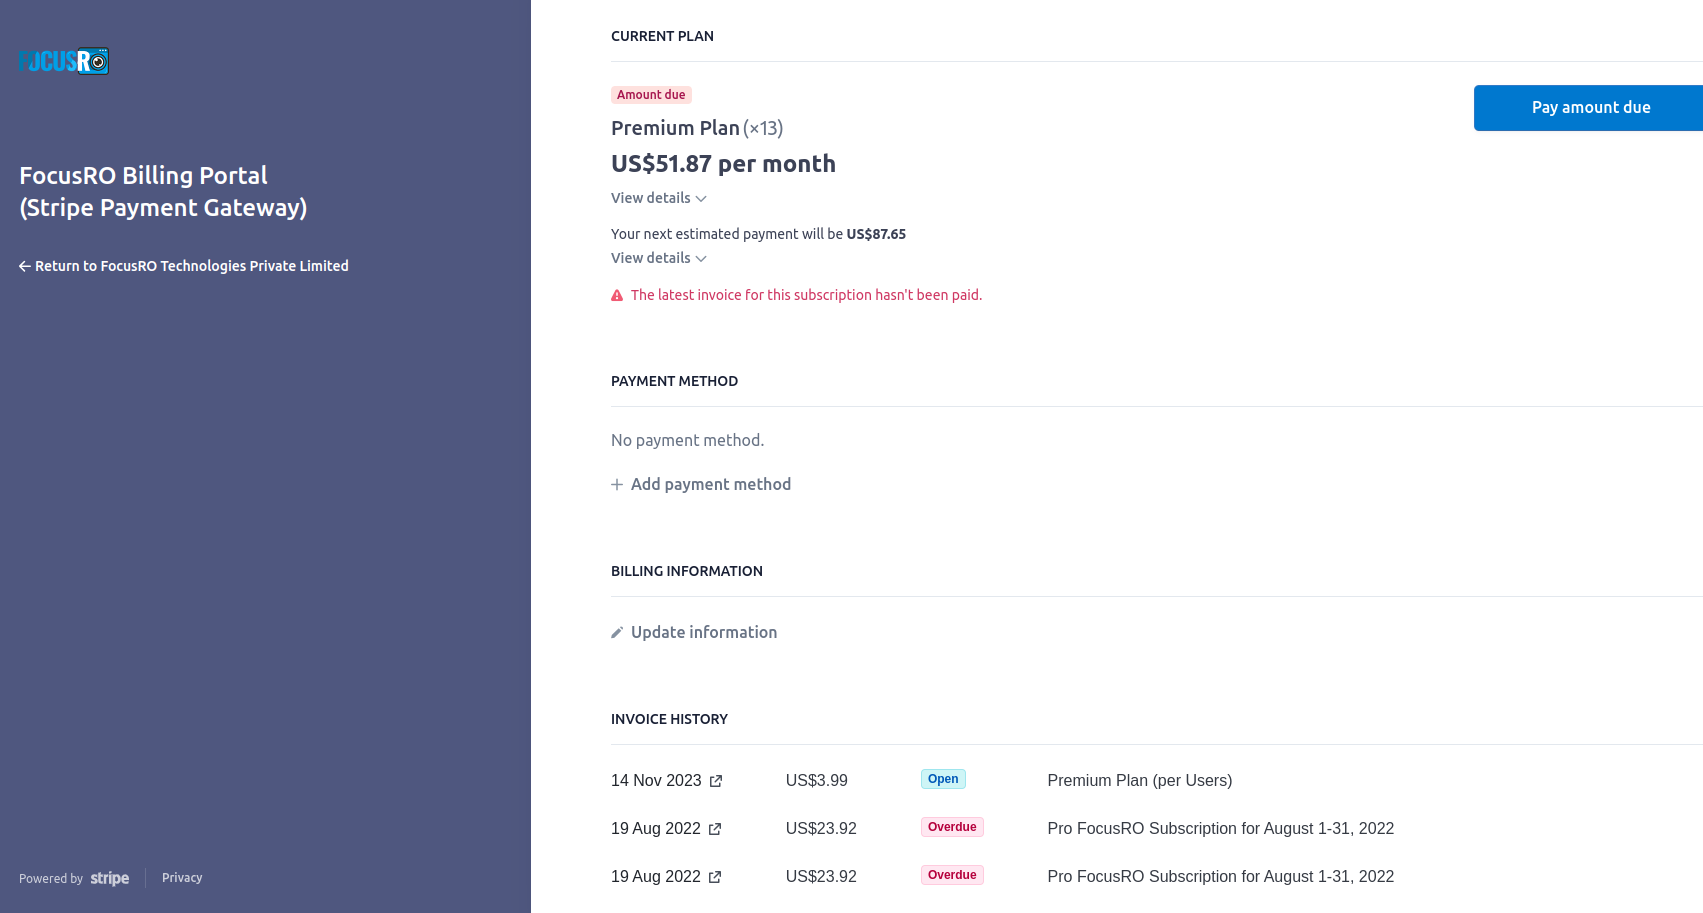Viewport: 1703px width, 913px height.
Task: Open external link icon of last 19 Aug 2022 invoice
Action: (715, 877)
